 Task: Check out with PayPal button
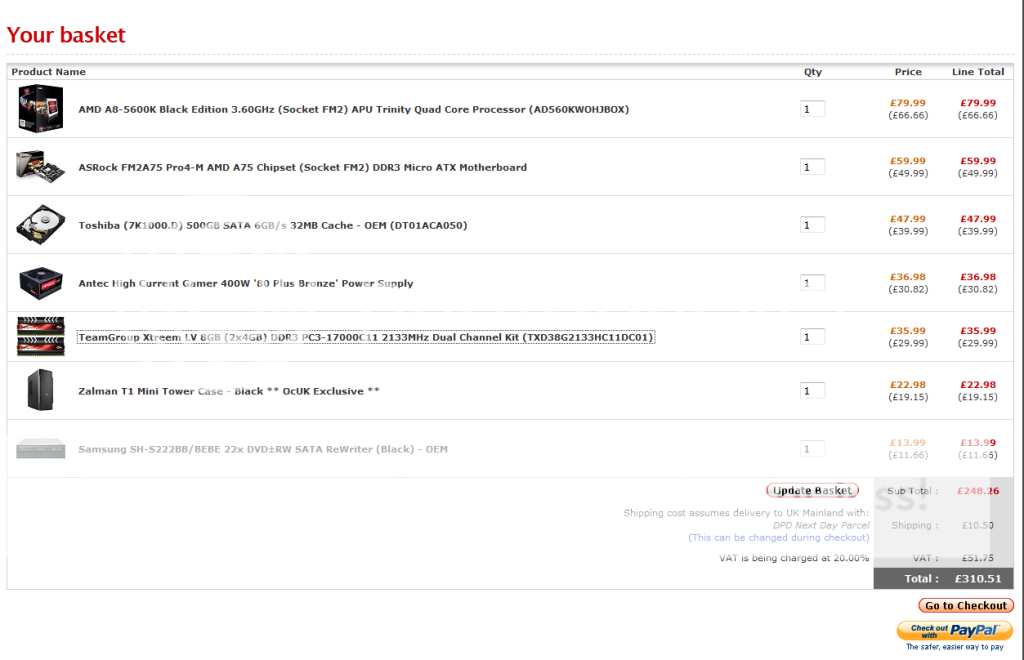click(955, 631)
